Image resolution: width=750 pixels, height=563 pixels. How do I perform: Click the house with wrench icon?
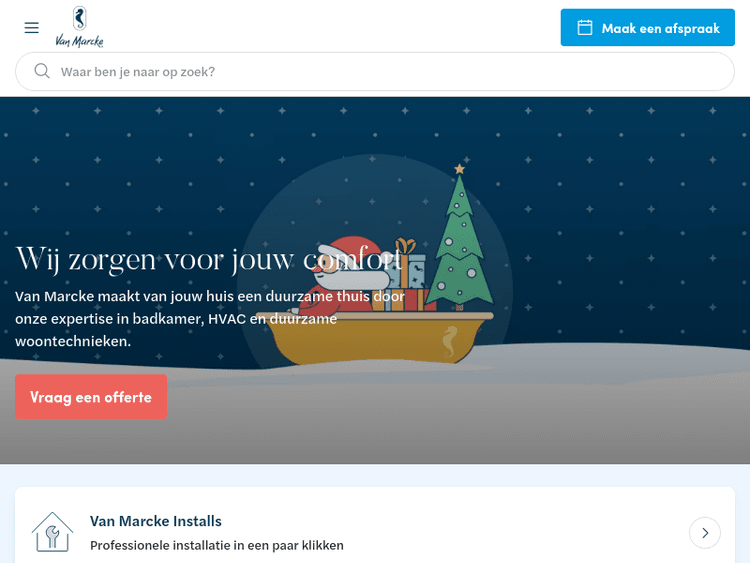[52, 532]
